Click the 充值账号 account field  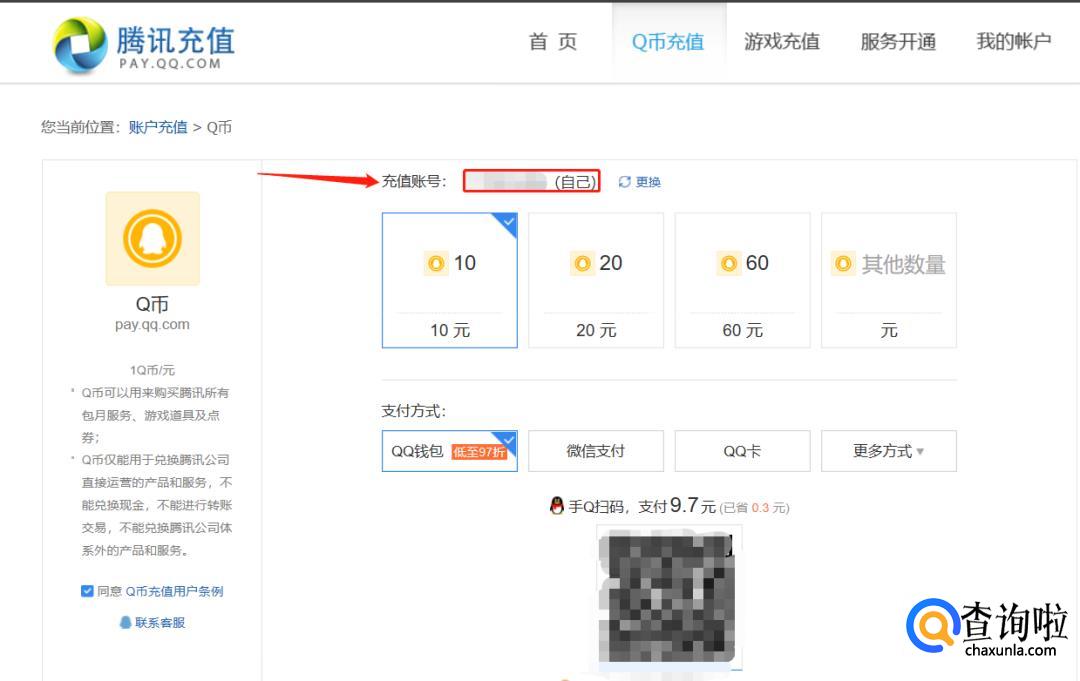[531, 181]
